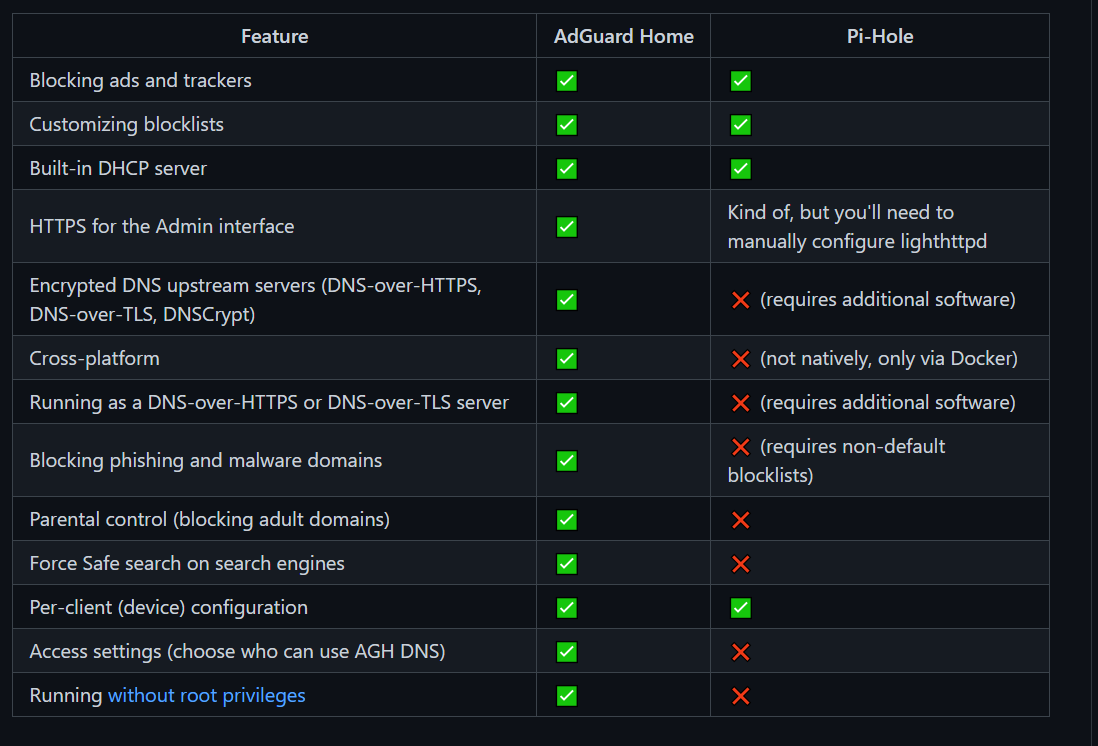The width and height of the screenshot is (1098, 746).
Task: Click AdGuard Home checkmark for Cross-platform
Action: pos(567,359)
